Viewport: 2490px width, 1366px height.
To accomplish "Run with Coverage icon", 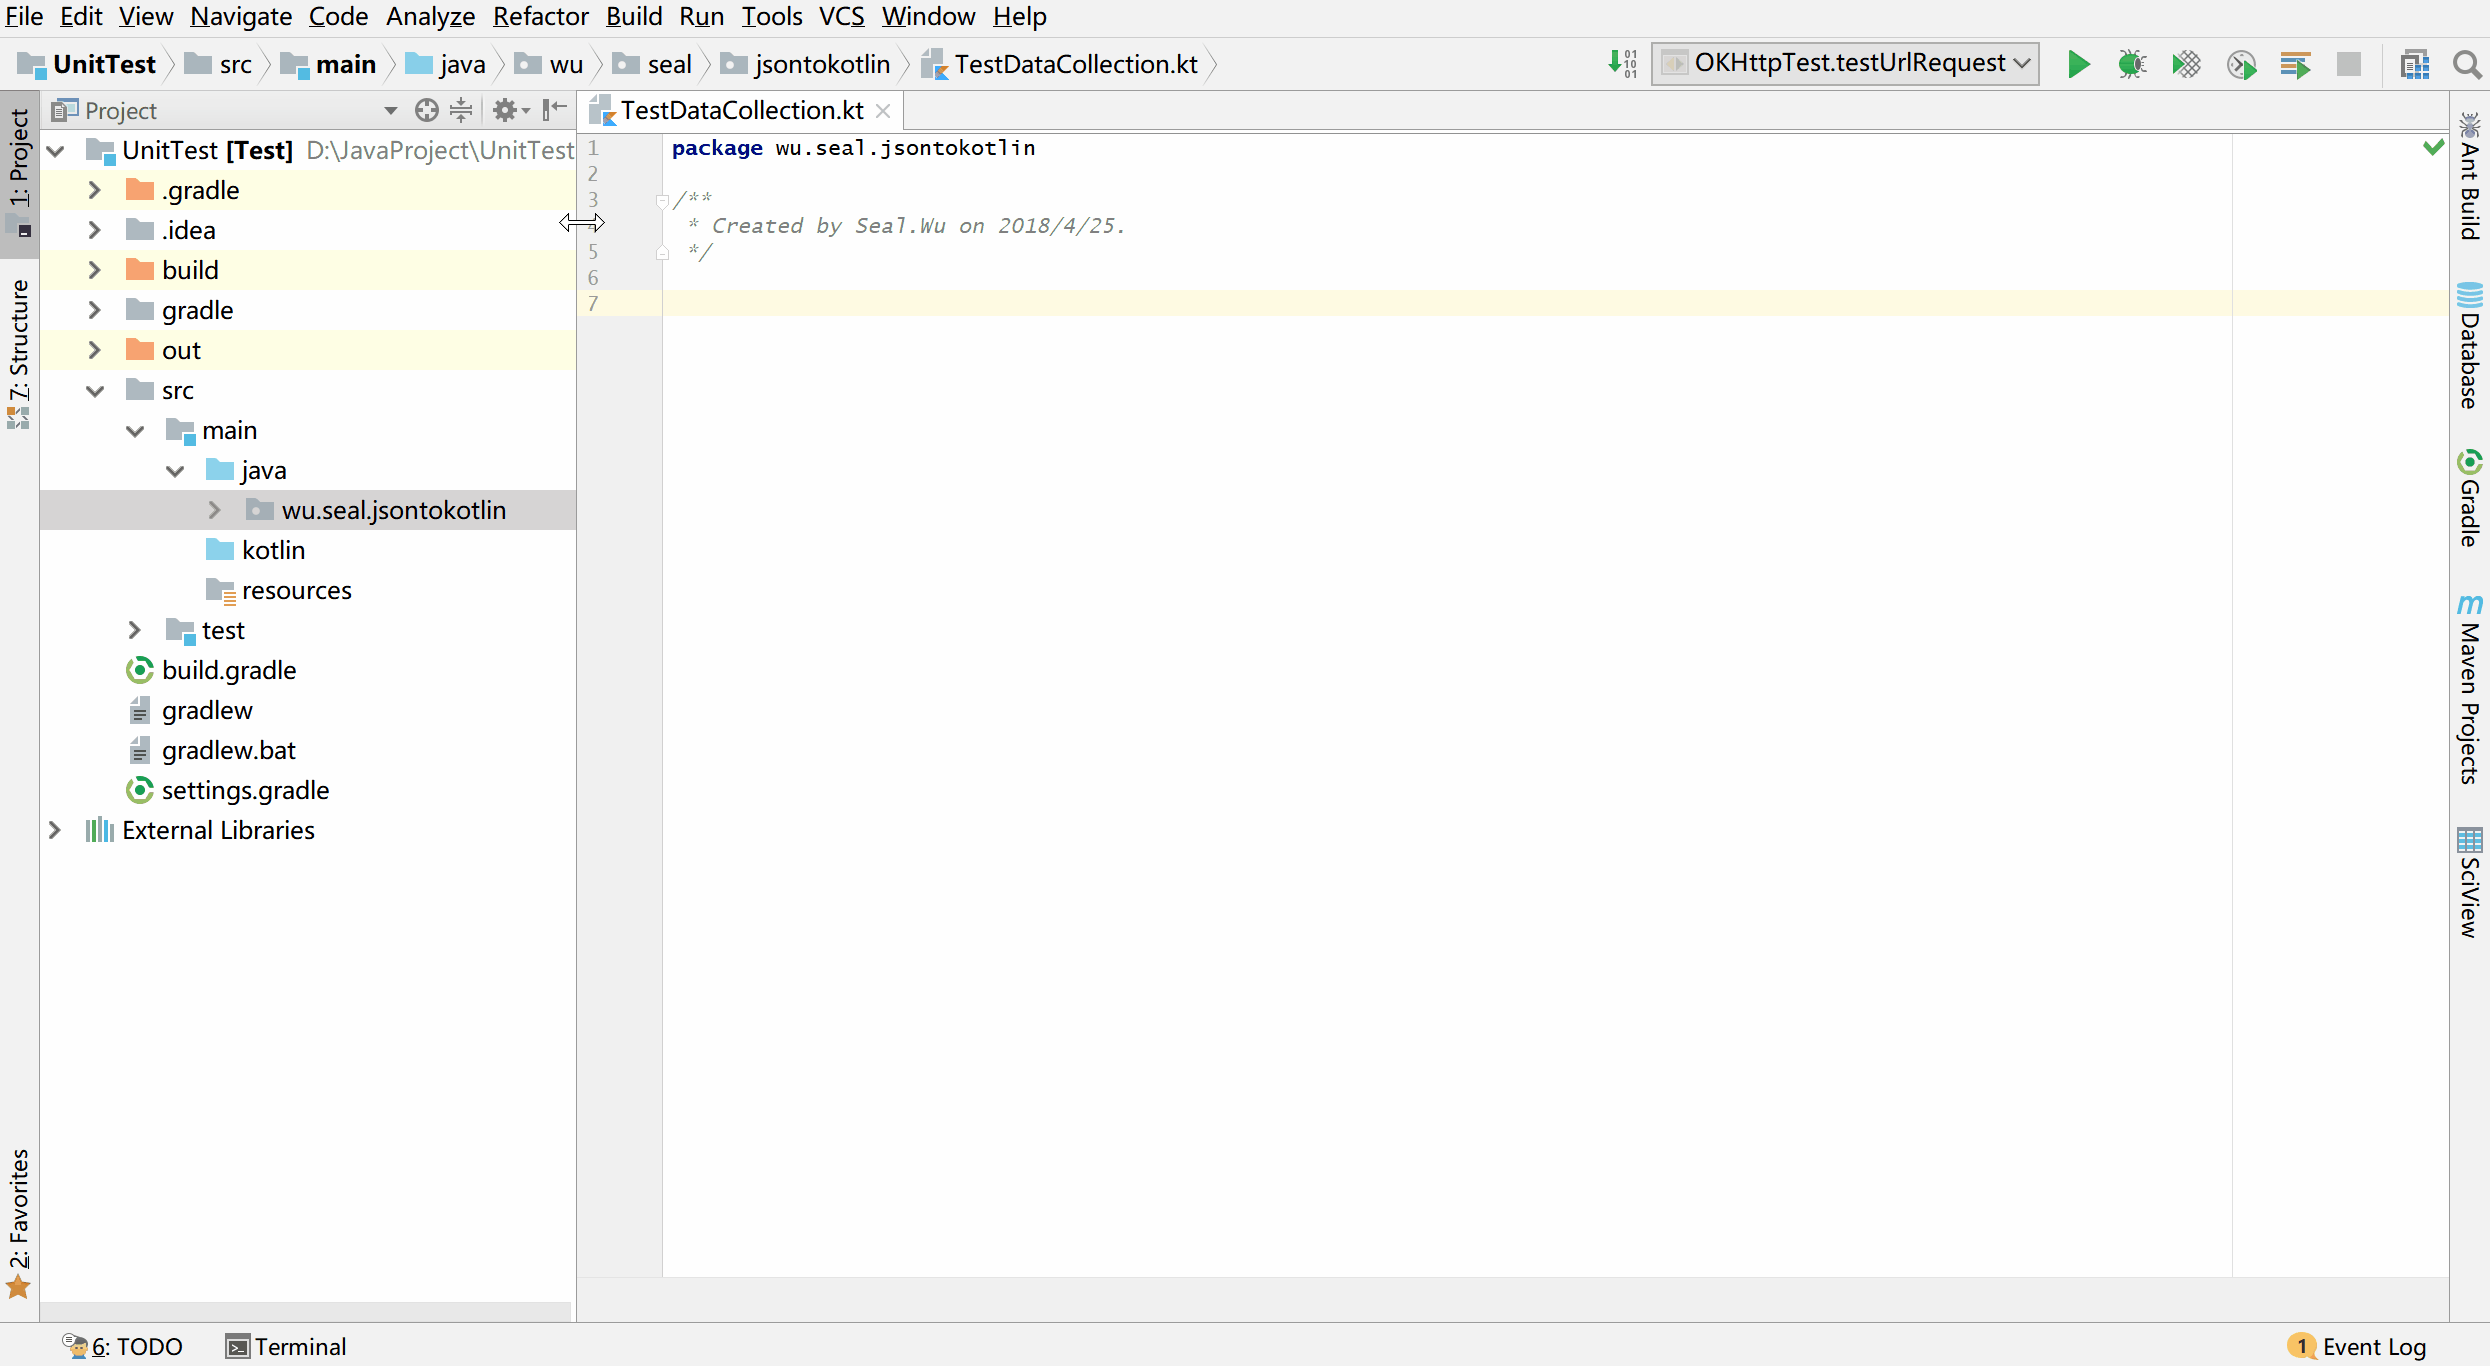I will [x=2186, y=64].
